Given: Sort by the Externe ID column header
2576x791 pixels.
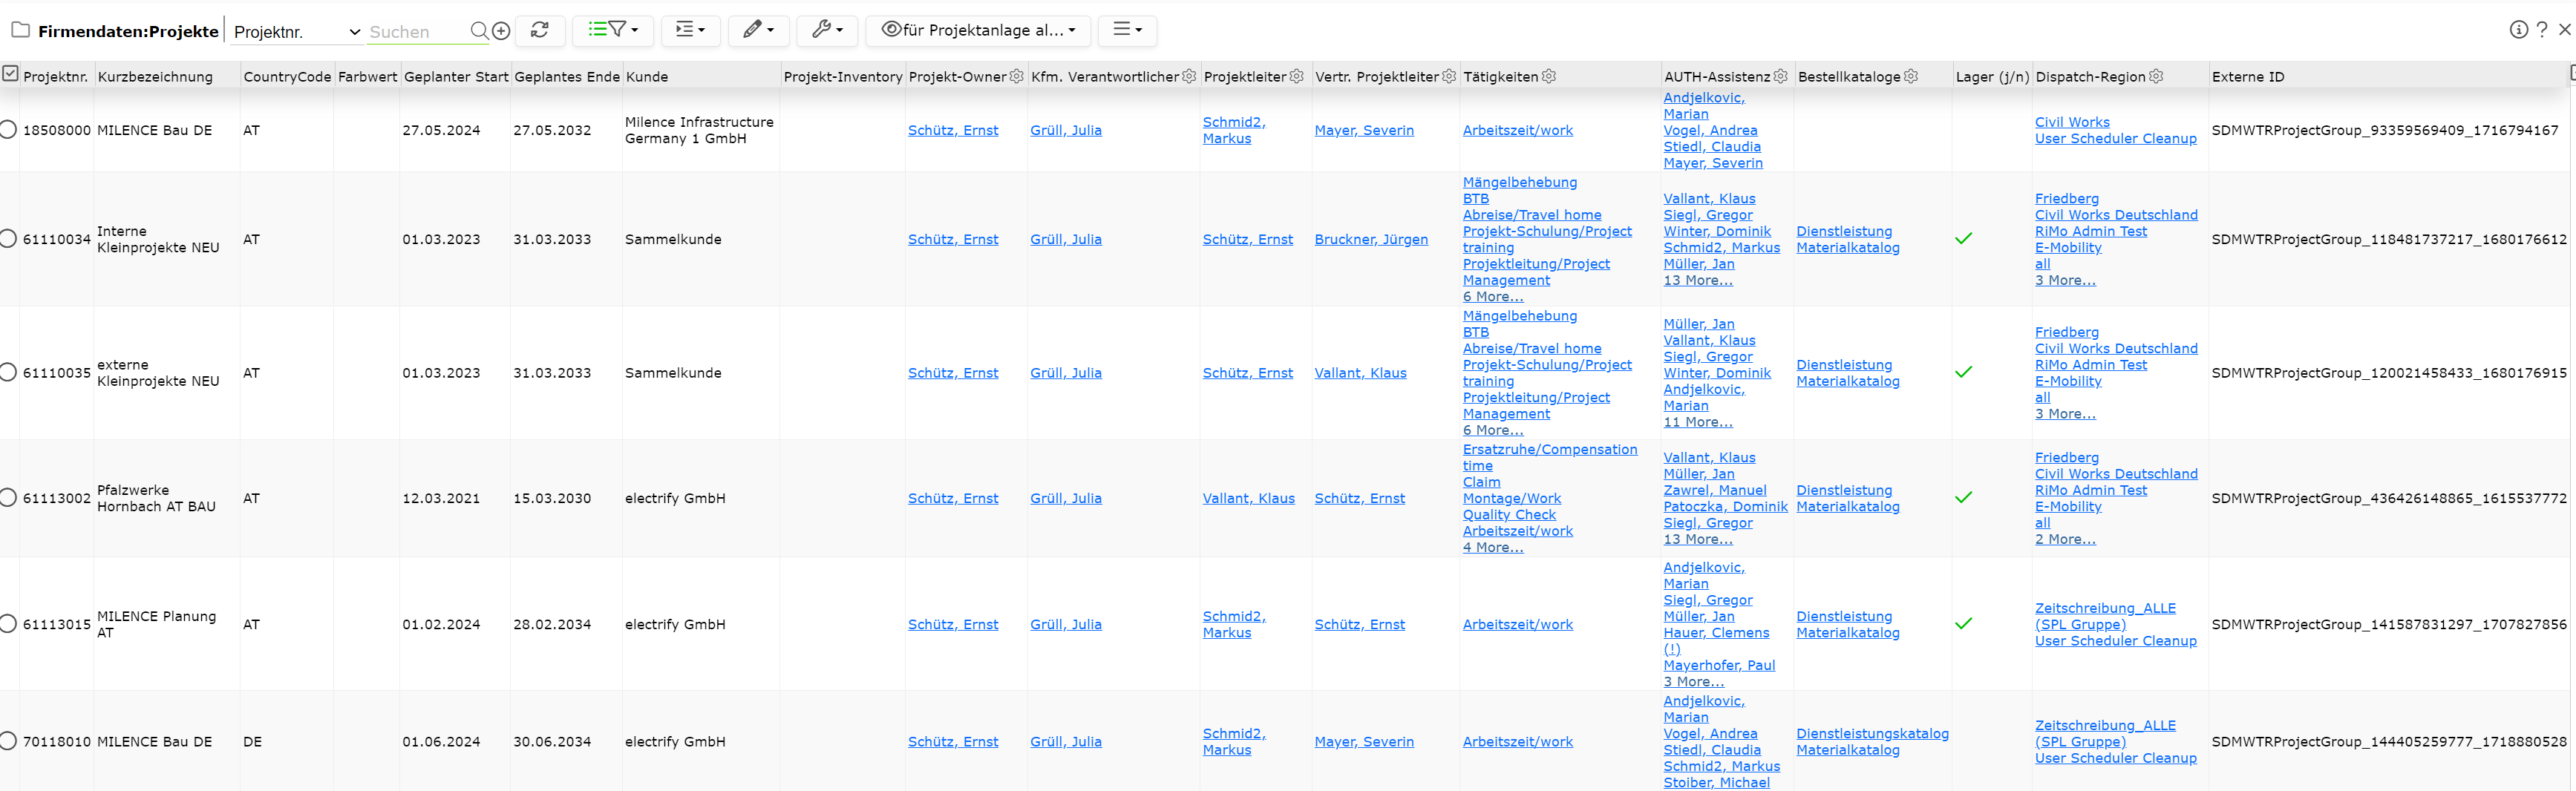Looking at the screenshot, I should coord(2248,77).
